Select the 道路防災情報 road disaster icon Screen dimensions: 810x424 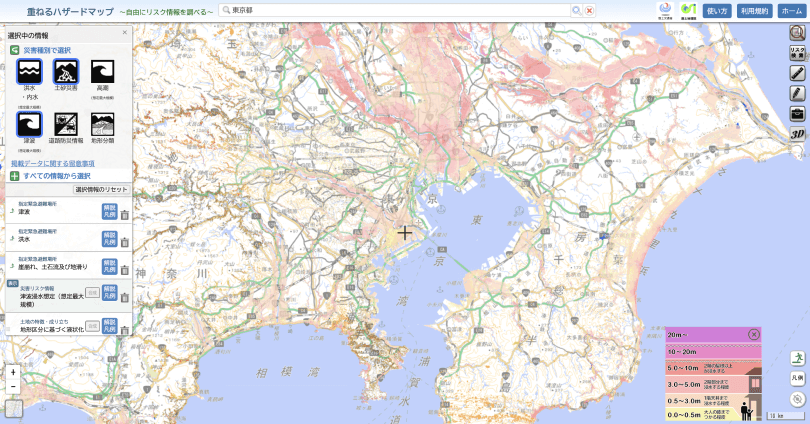click(x=66, y=124)
